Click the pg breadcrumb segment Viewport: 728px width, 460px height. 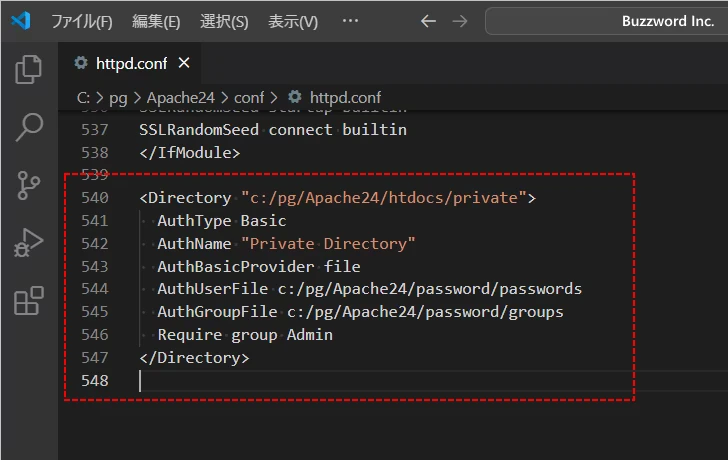(x=119, y=97)
